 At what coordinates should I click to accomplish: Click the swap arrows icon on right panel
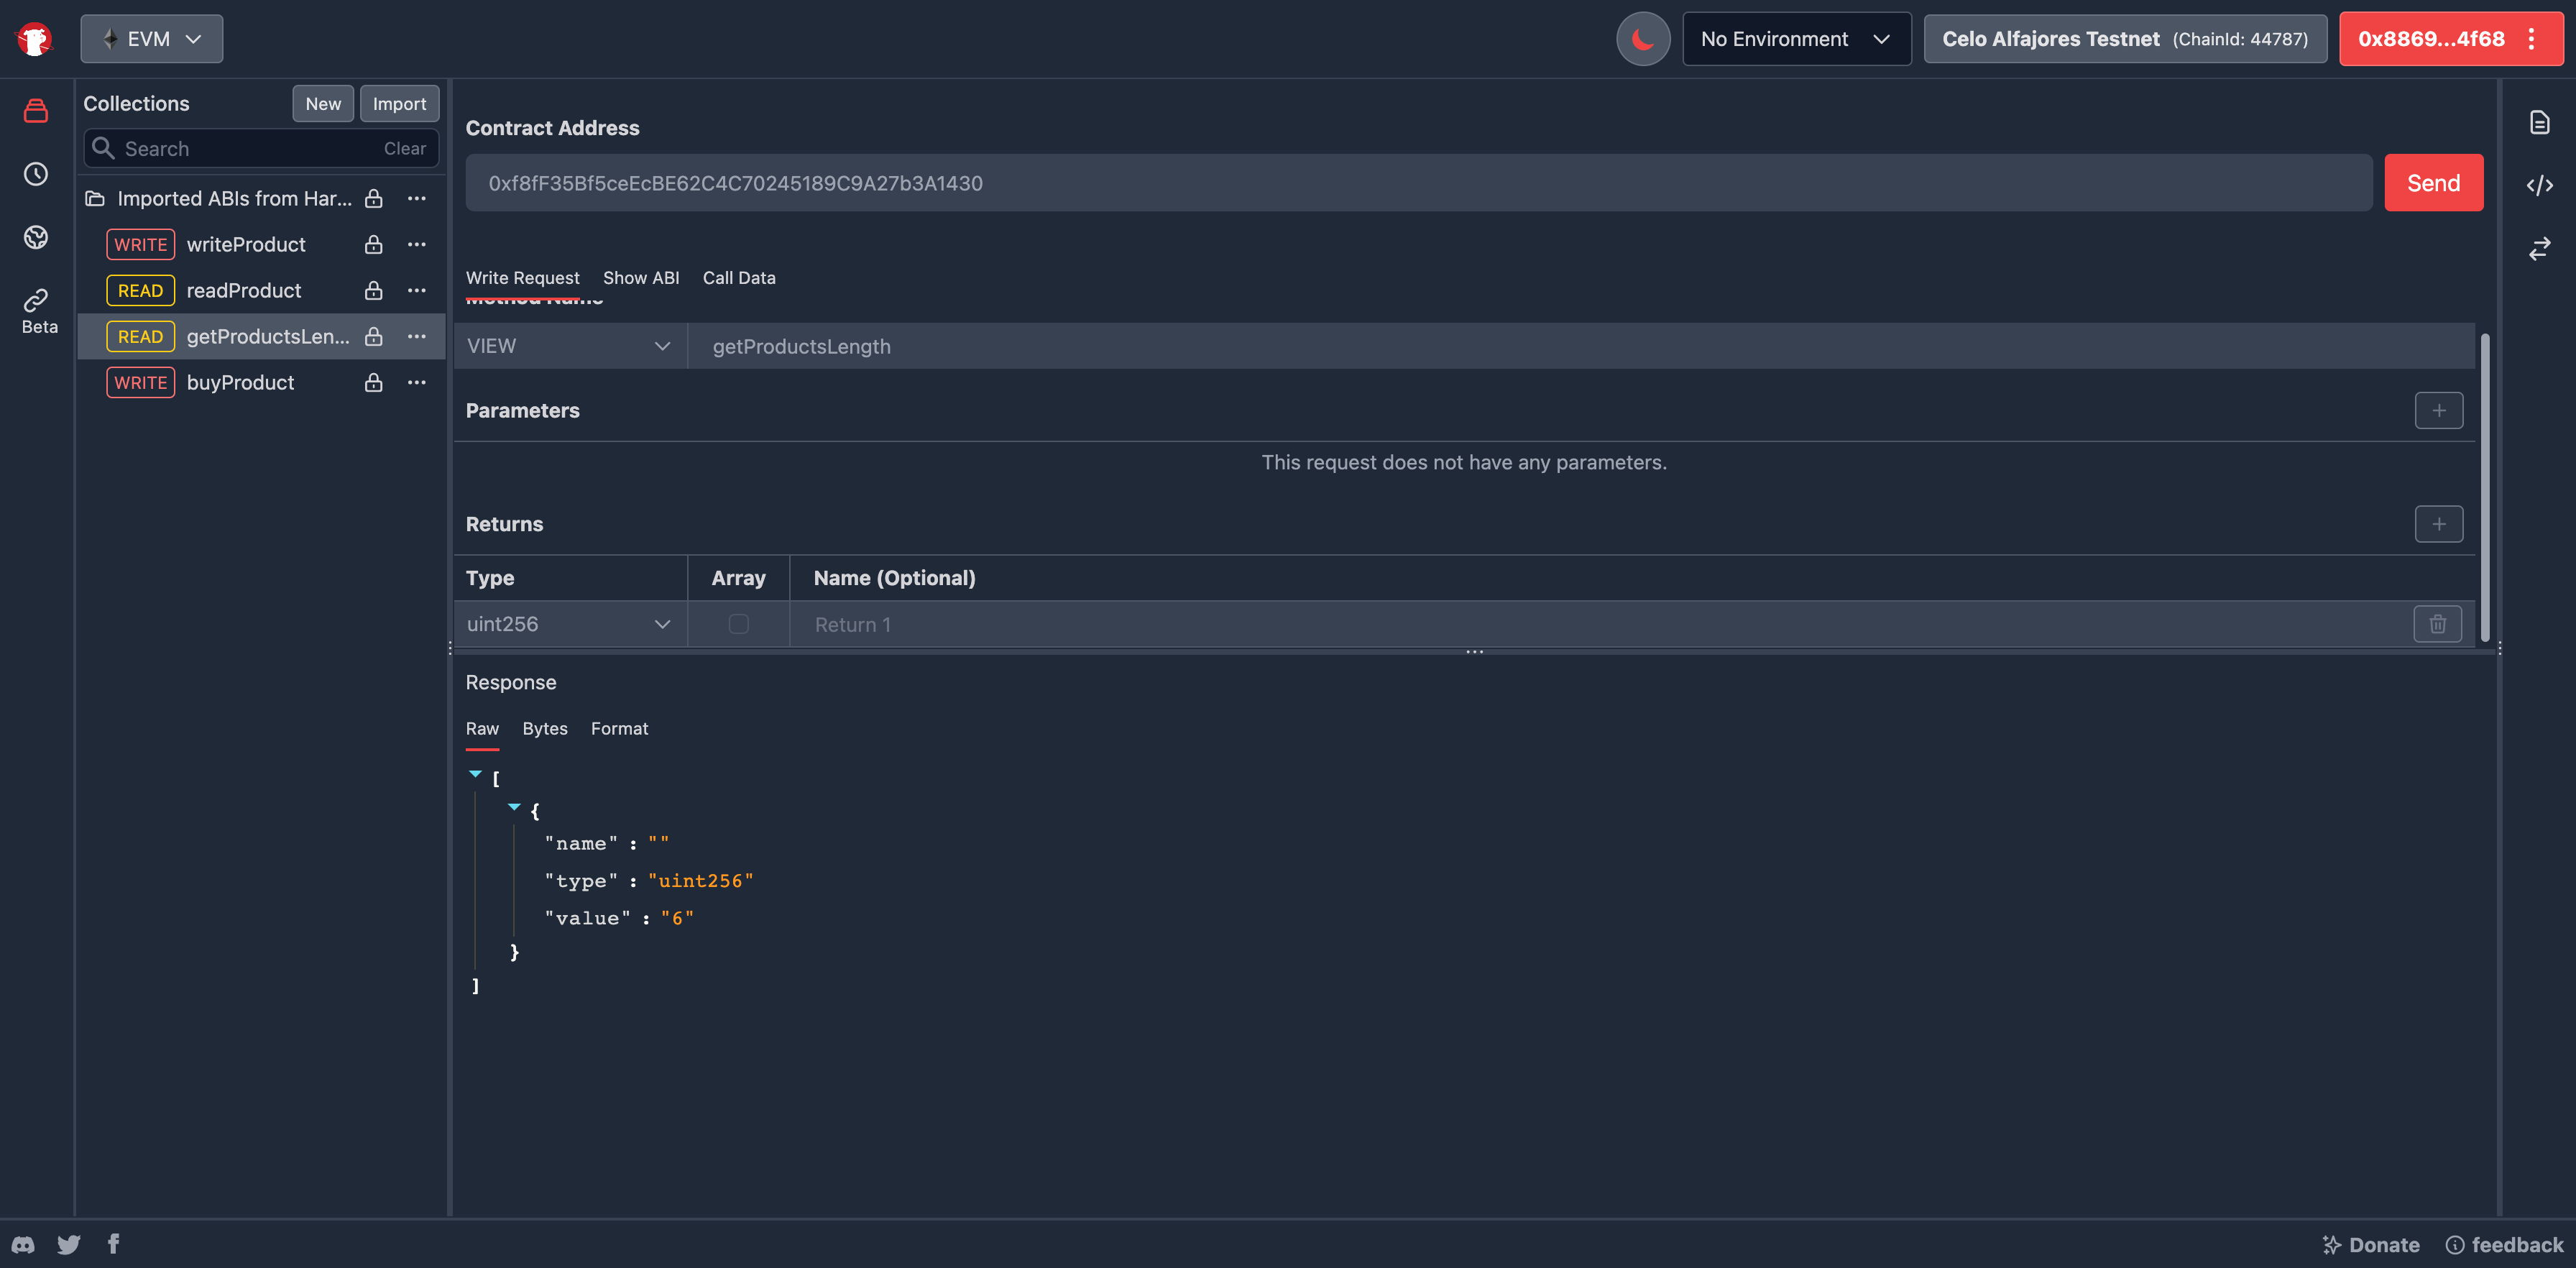2539,248
